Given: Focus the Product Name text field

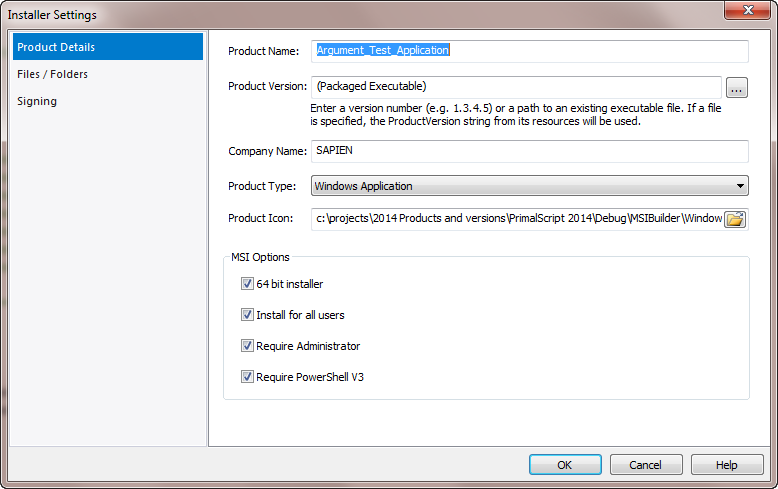Looking at the screenshot, I should [x=529, y=51].
